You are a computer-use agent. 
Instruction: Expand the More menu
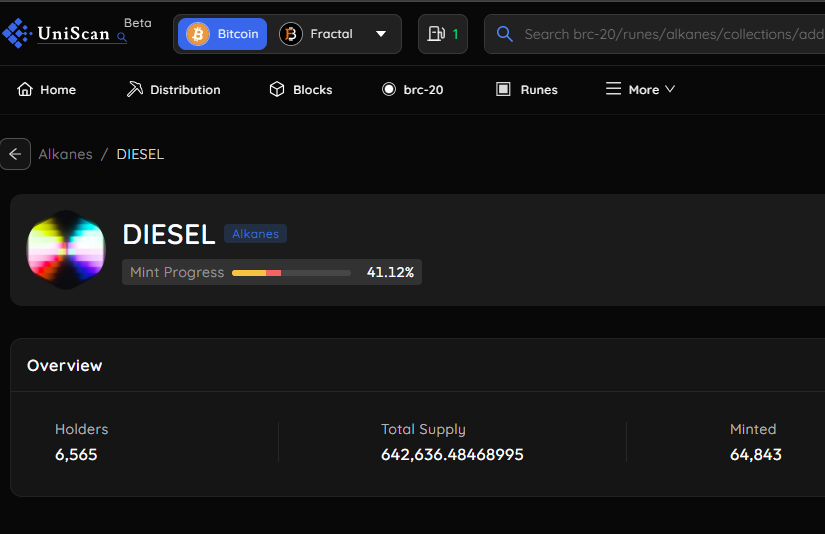click(x=640, y=89)
